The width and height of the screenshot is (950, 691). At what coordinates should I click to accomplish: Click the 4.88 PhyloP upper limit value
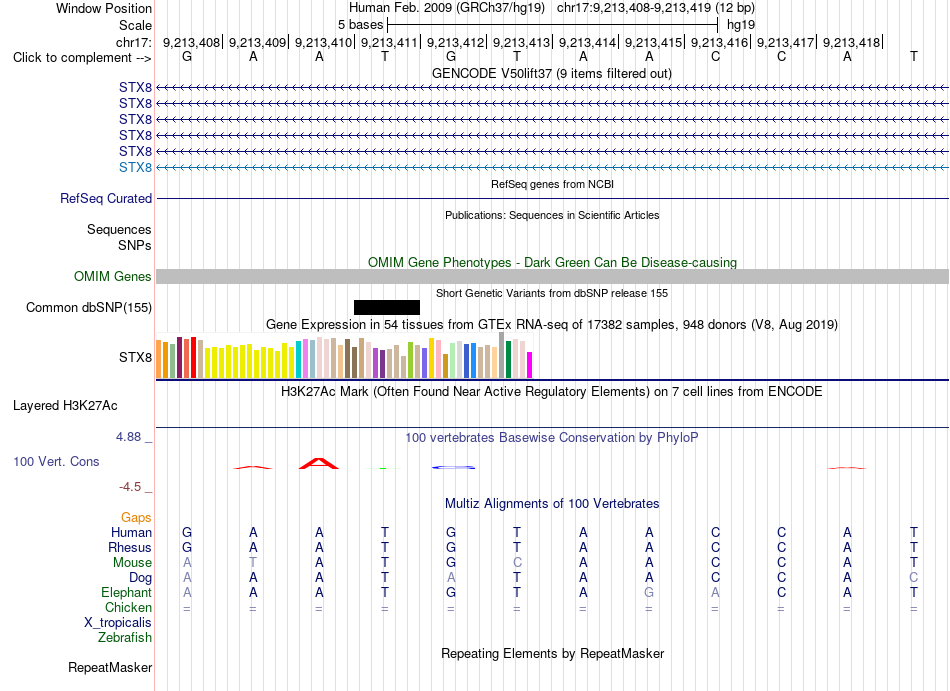tap(128, 437)
